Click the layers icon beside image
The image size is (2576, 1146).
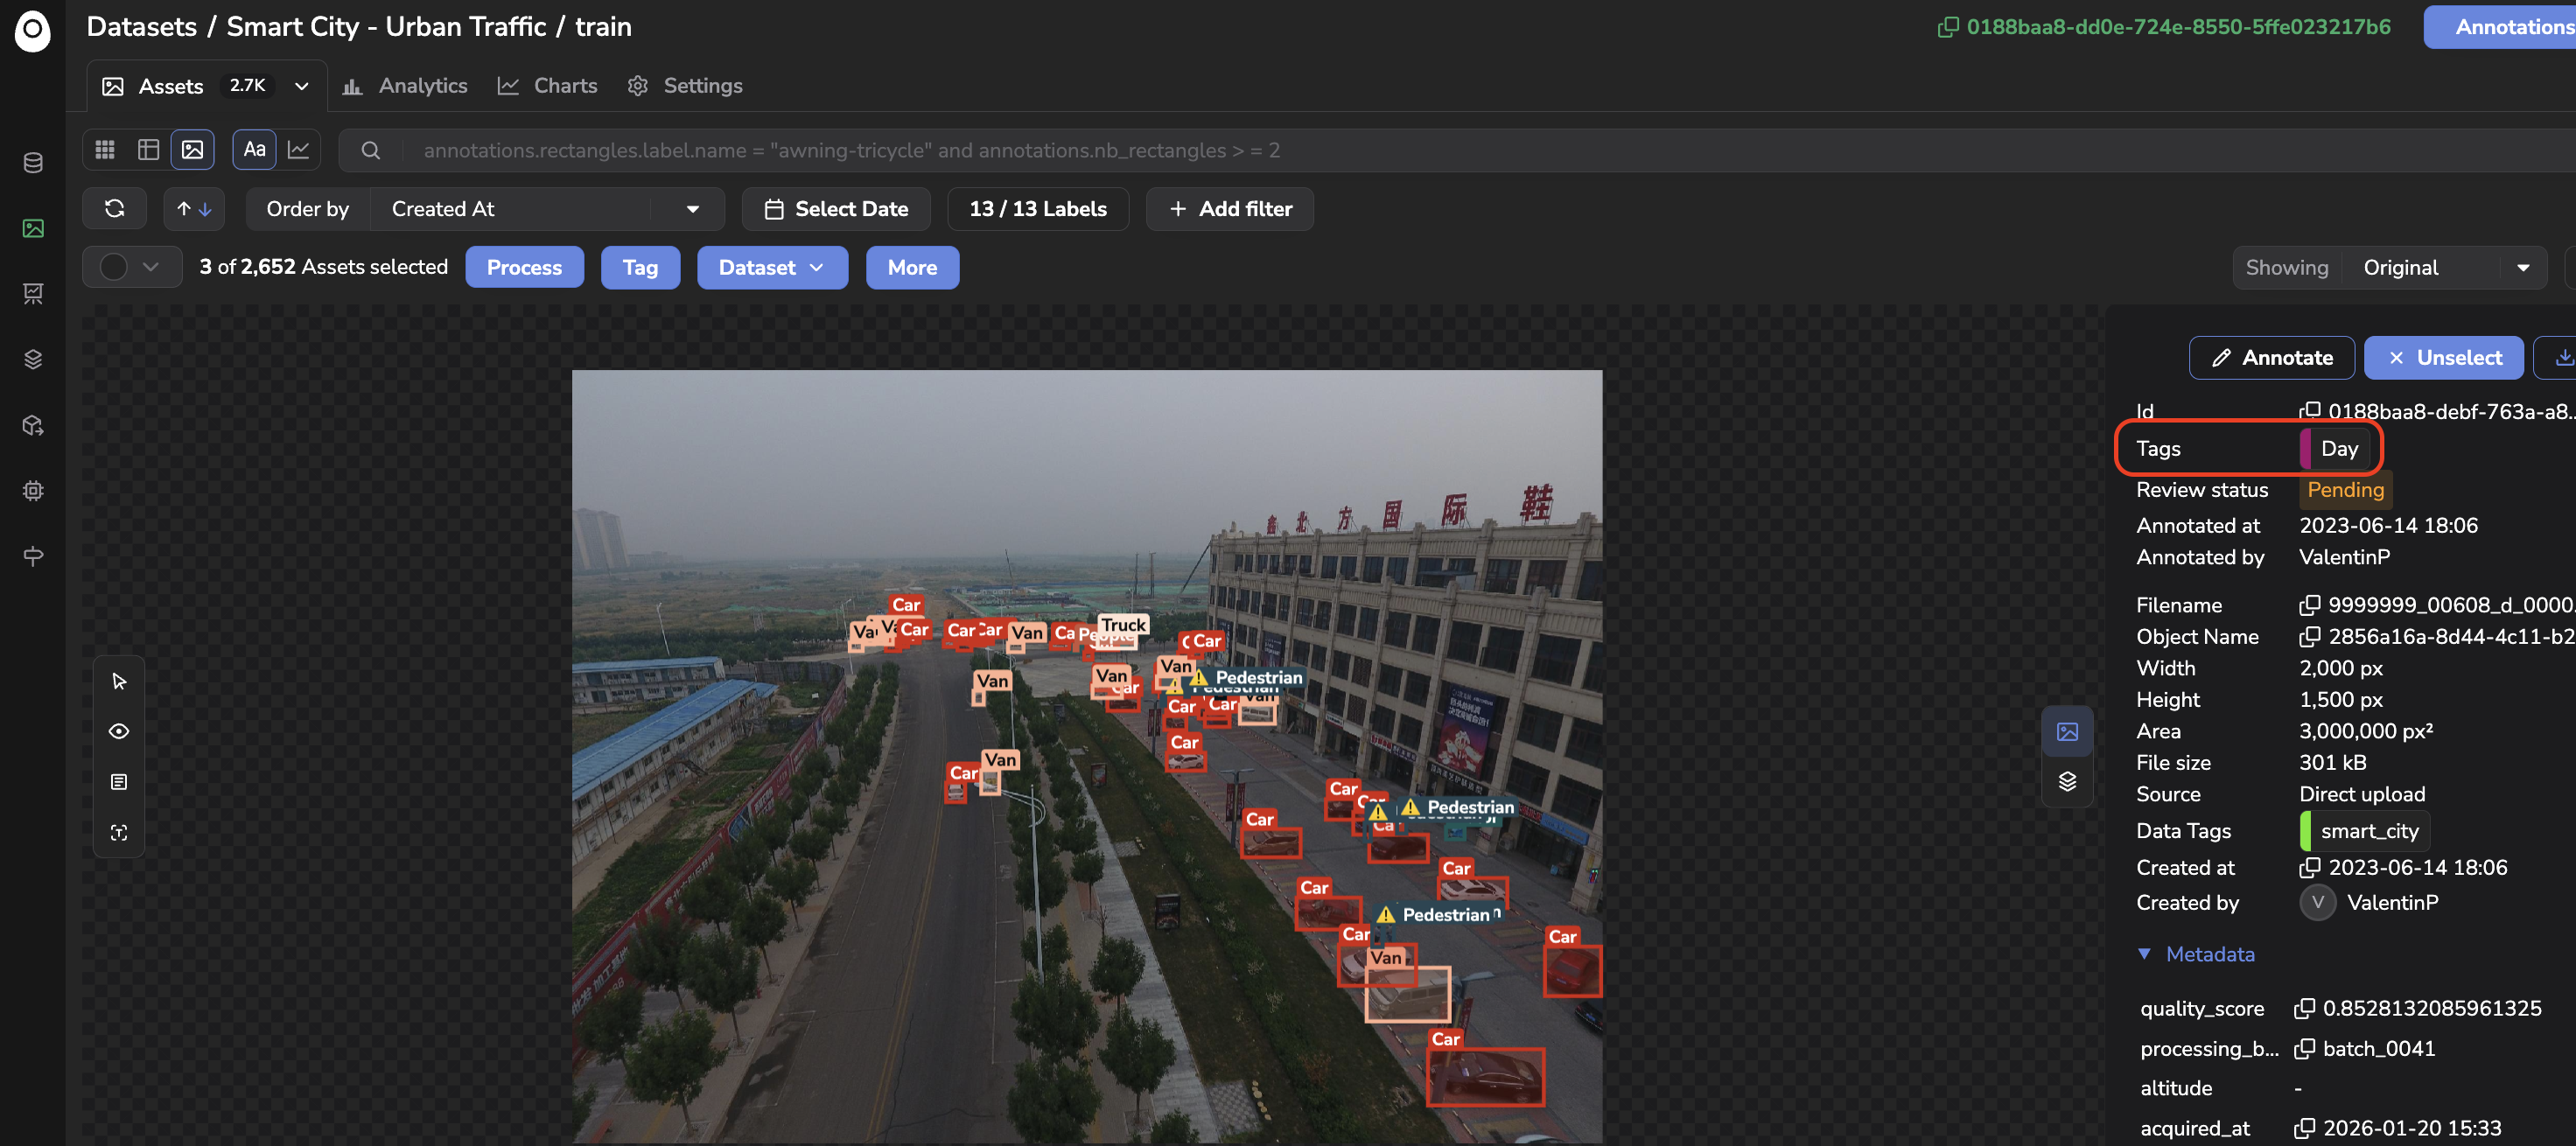pos(2067,782)
